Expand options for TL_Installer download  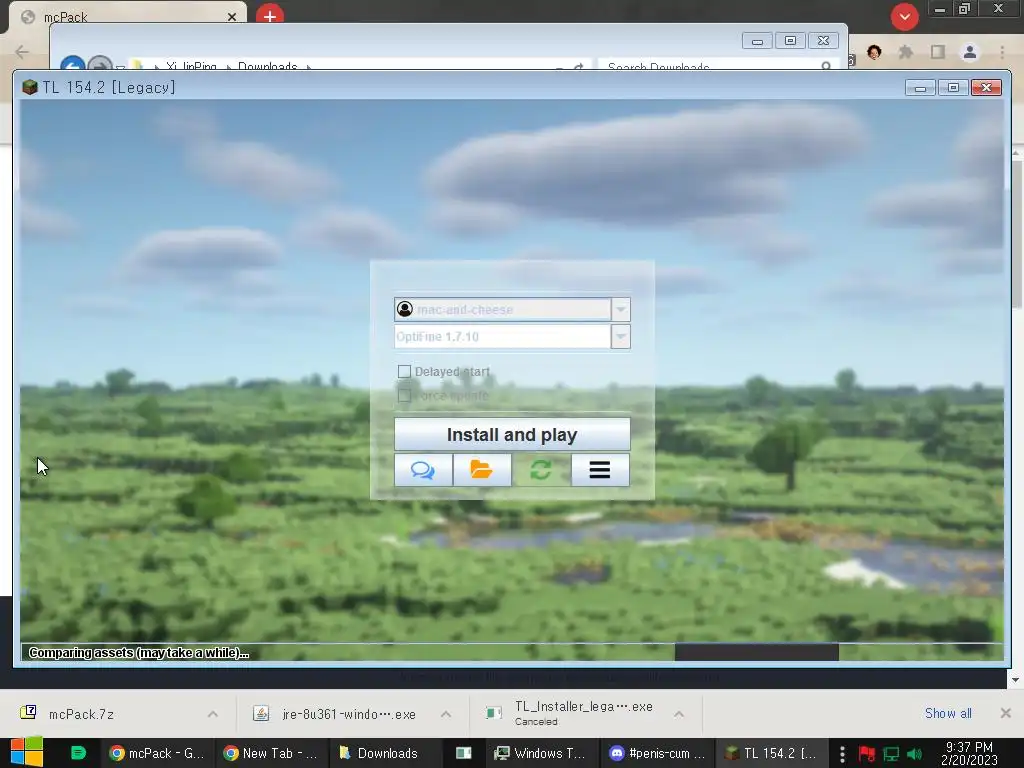click(x=679, y=714)
